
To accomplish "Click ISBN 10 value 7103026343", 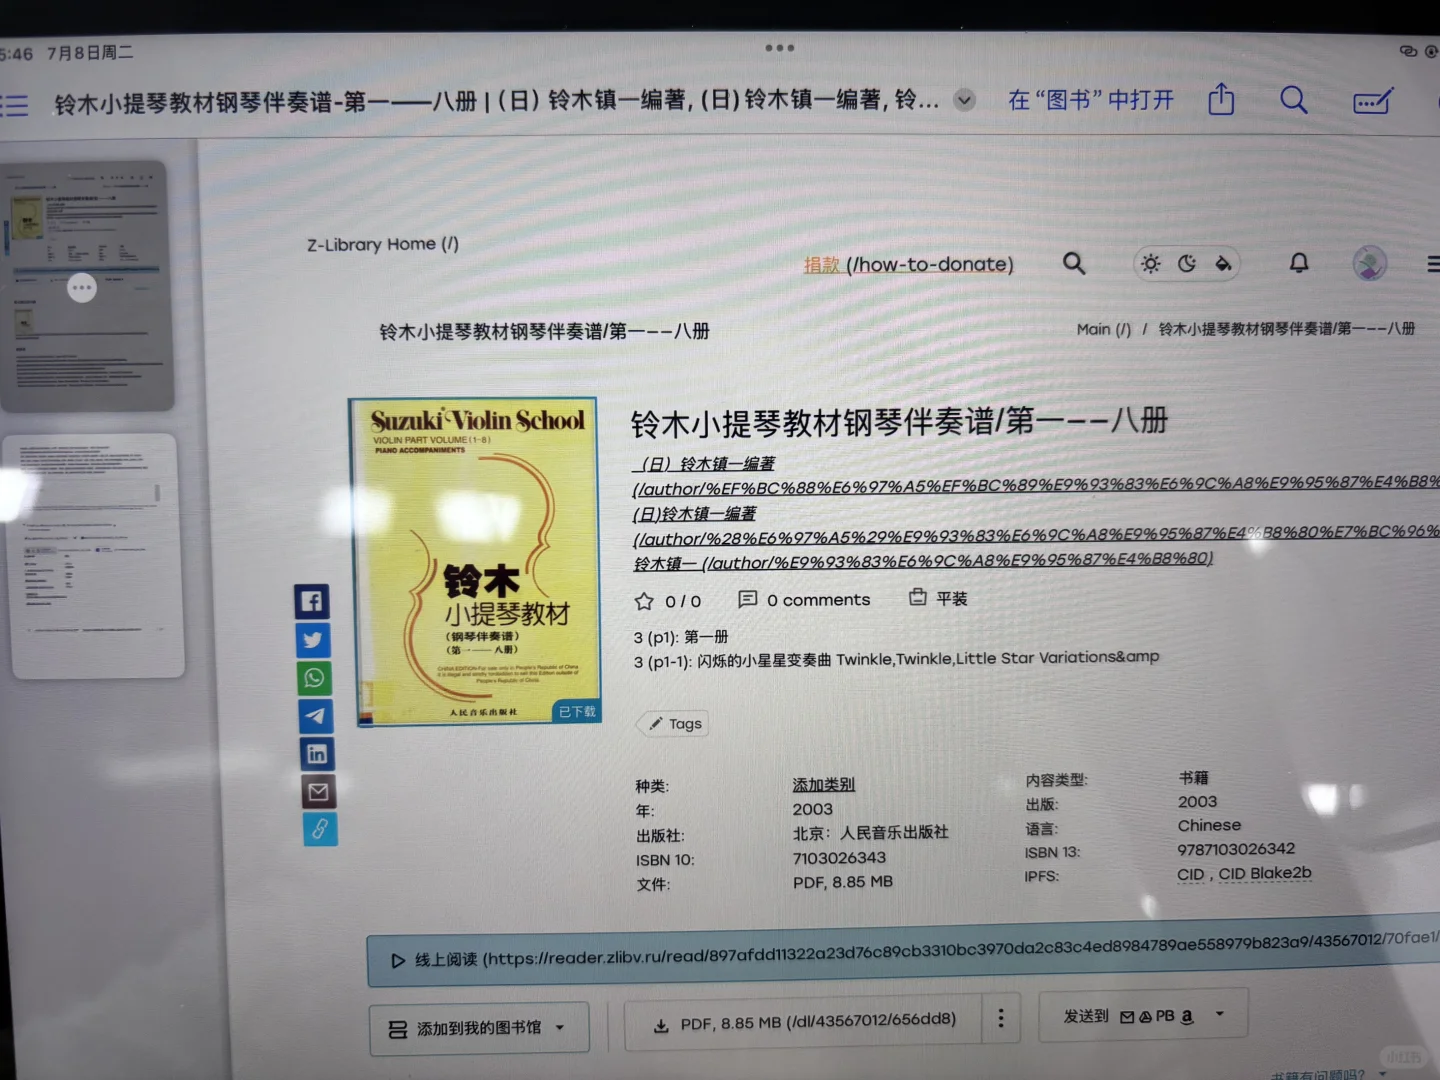I will click(x=839, y=858).
